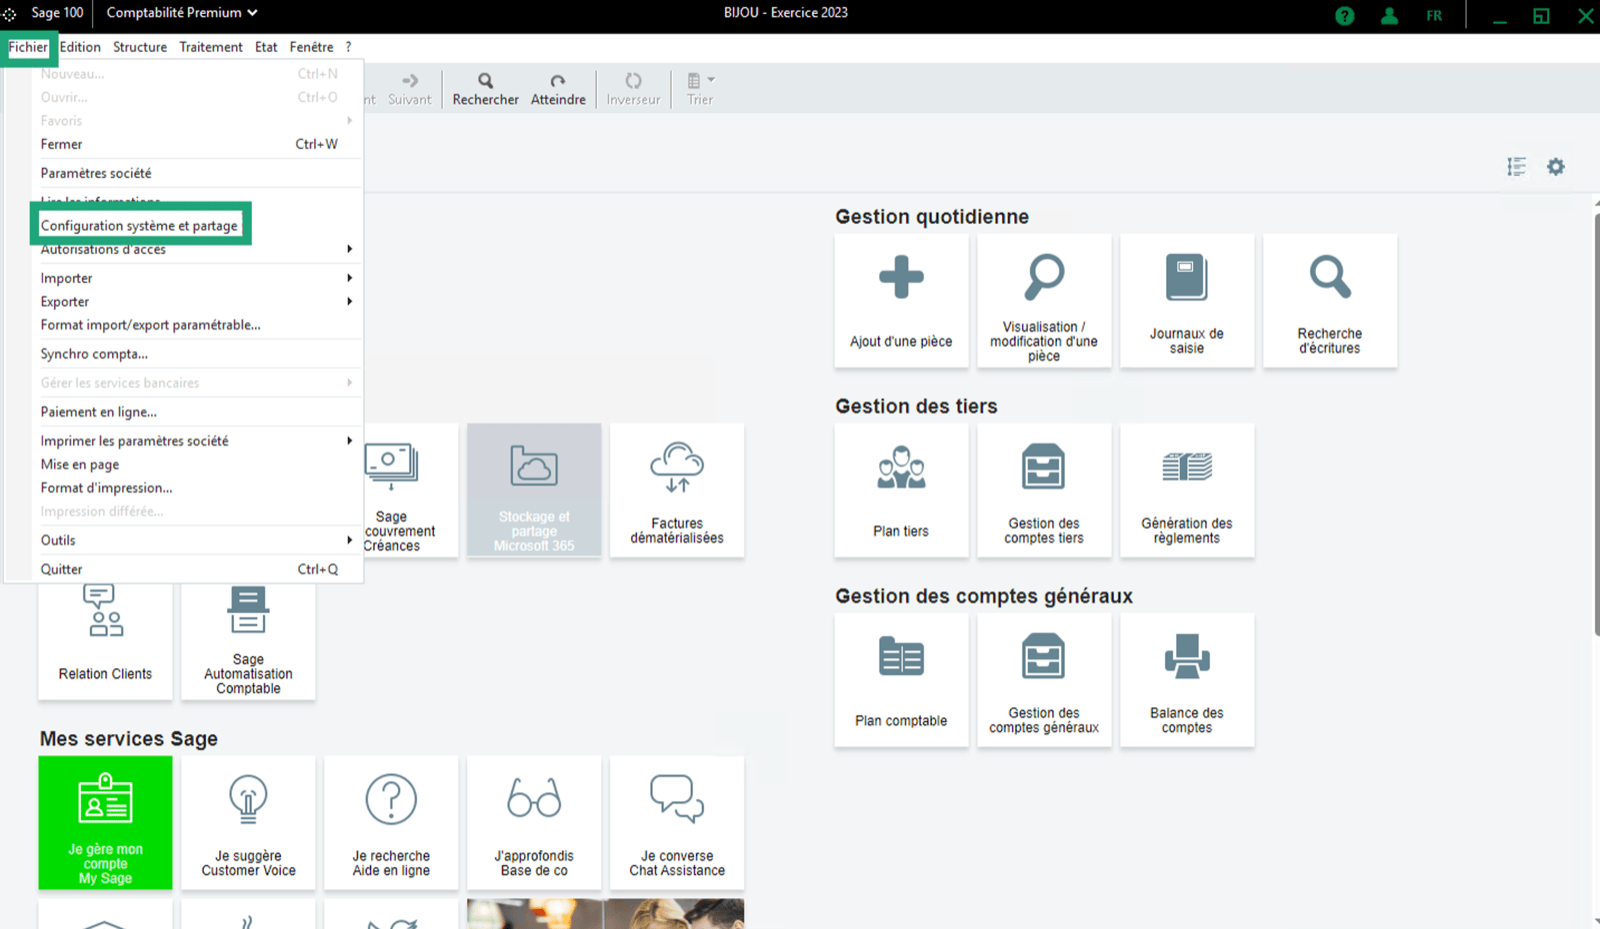Open the help question mark icon
The image size is (1600, 929).
click(1345, 16)
